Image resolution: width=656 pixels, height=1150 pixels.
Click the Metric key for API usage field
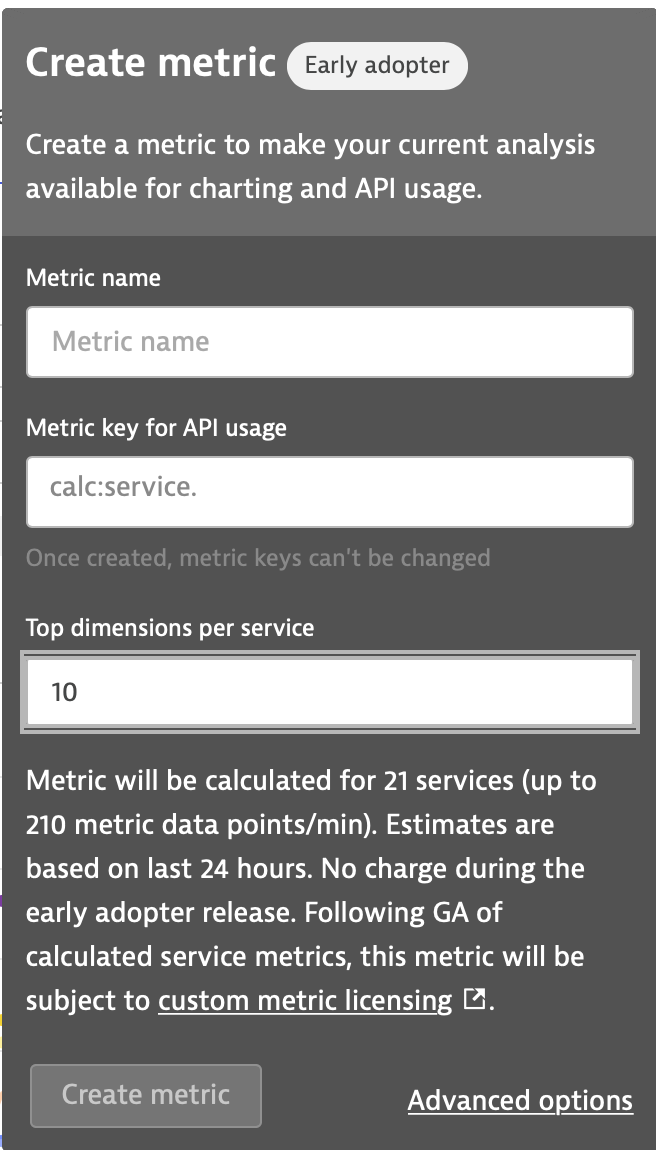click(x=329, y=492)
